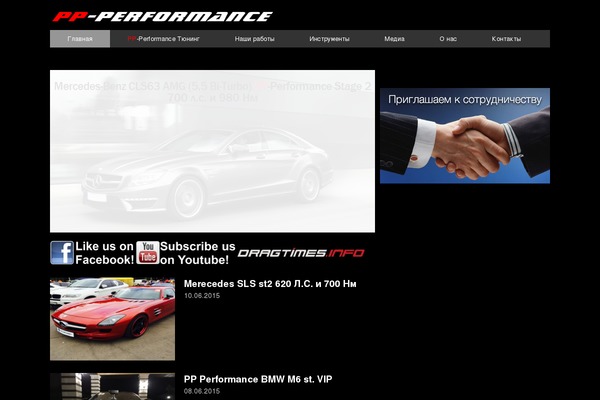Click the PP-Performance logo

pos(162,16)
